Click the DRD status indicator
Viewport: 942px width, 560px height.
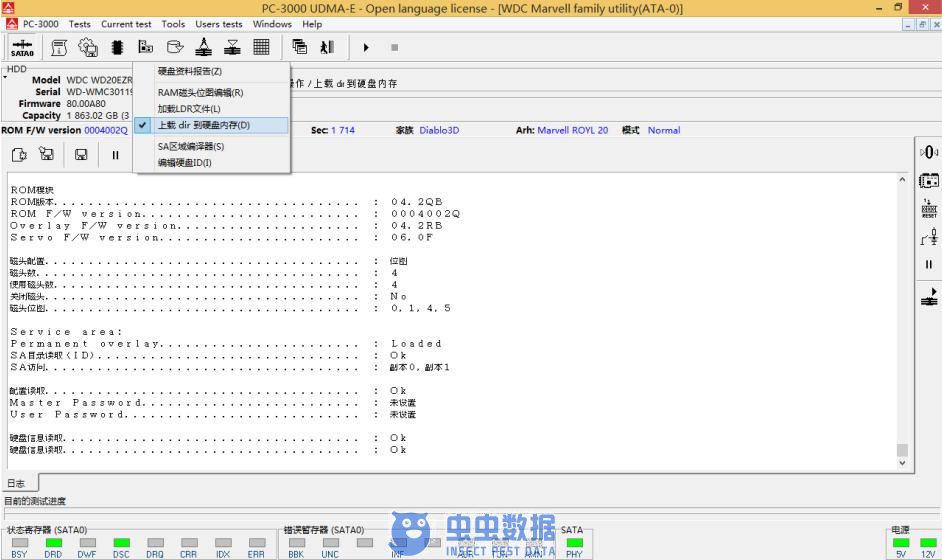tap(53, 543)
